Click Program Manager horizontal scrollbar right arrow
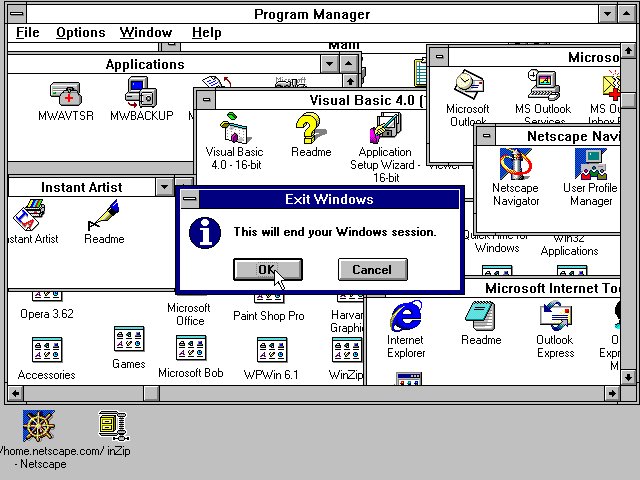Image resolution: width=640 pixels, height=480 pixels. [612, 393]
